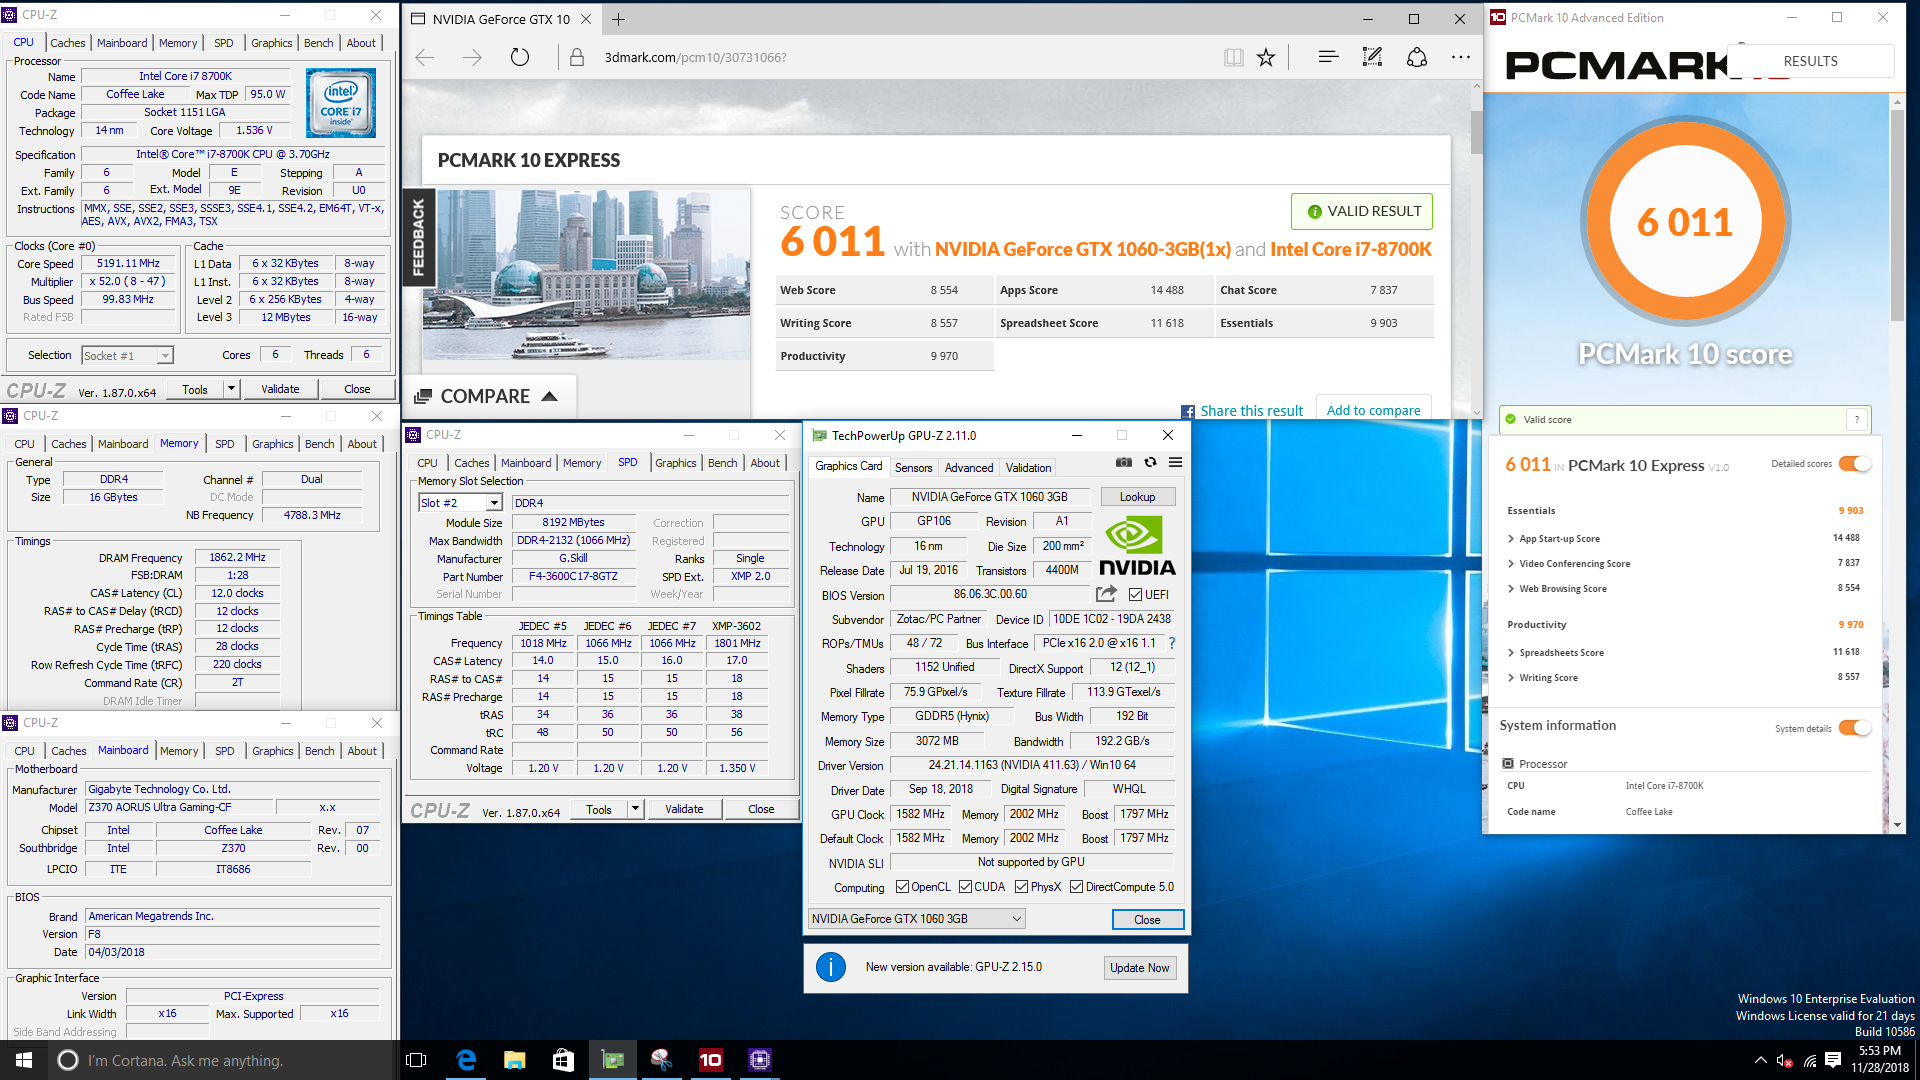
Task: Open the Validation tab in GPU-Z
Action: tap(1028, 468)
